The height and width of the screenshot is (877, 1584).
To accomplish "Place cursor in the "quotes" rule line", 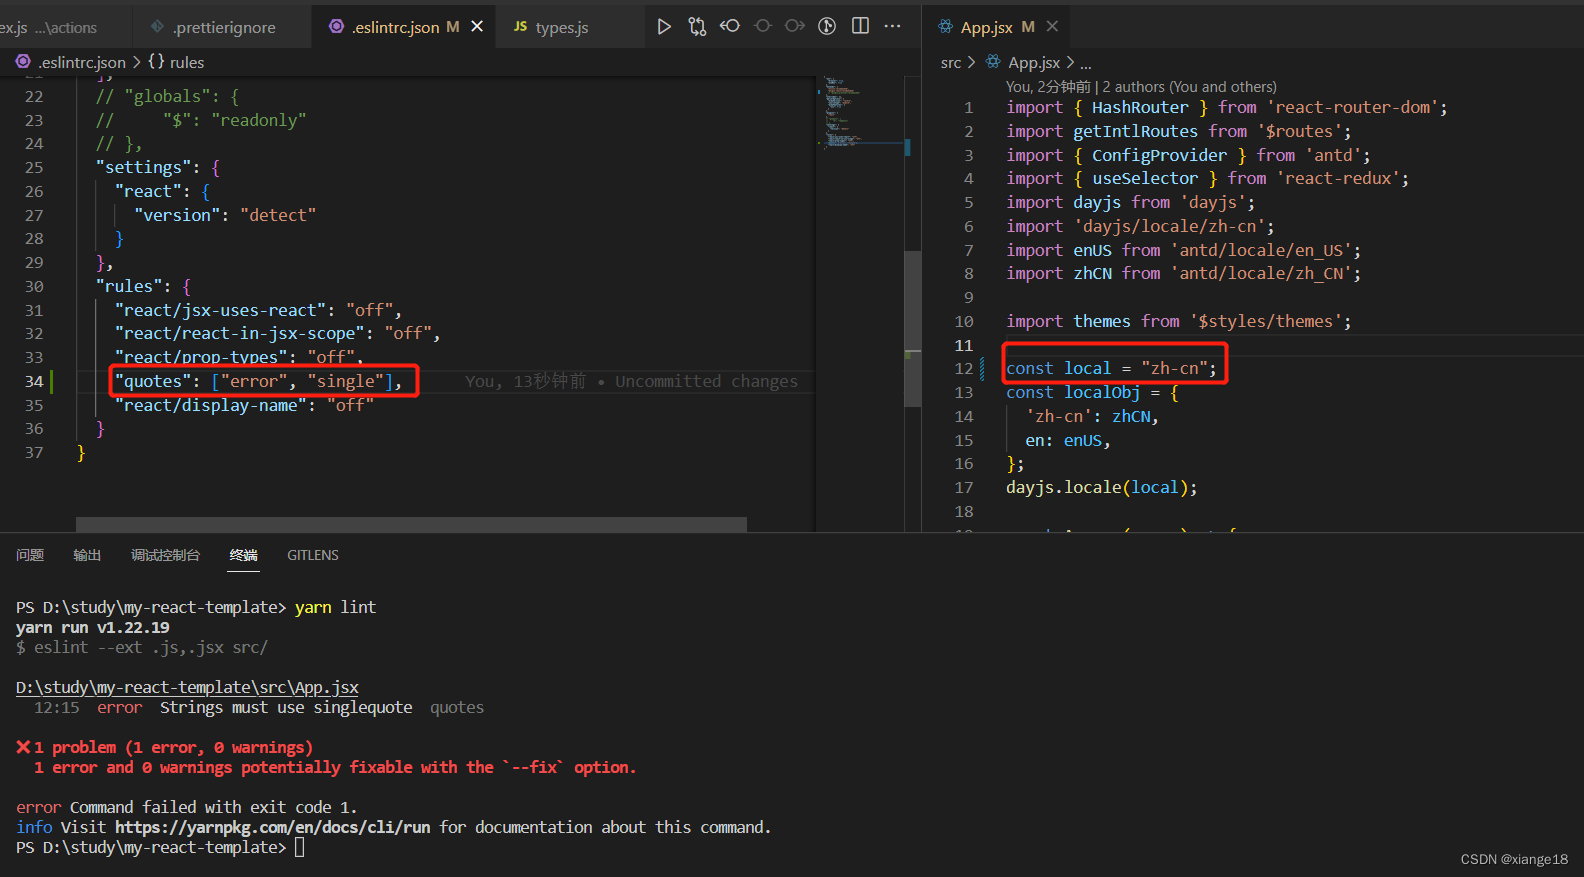I will [258, 381].
